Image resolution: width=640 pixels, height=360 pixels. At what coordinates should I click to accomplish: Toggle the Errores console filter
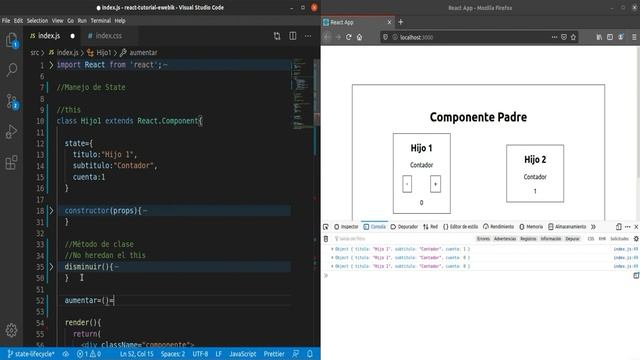pos(483,239)
